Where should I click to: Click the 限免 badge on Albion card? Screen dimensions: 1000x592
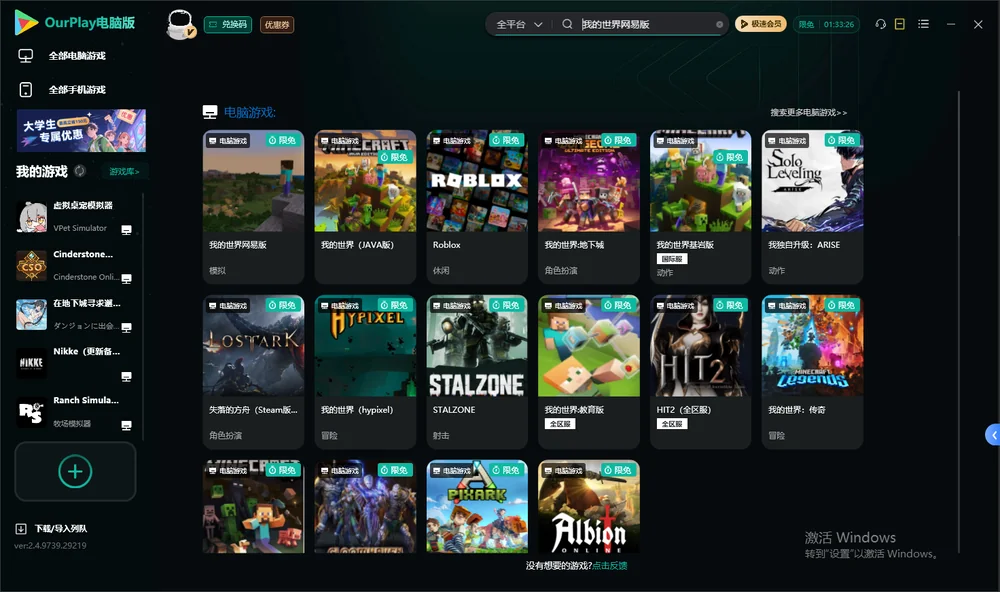click(617, 470)
